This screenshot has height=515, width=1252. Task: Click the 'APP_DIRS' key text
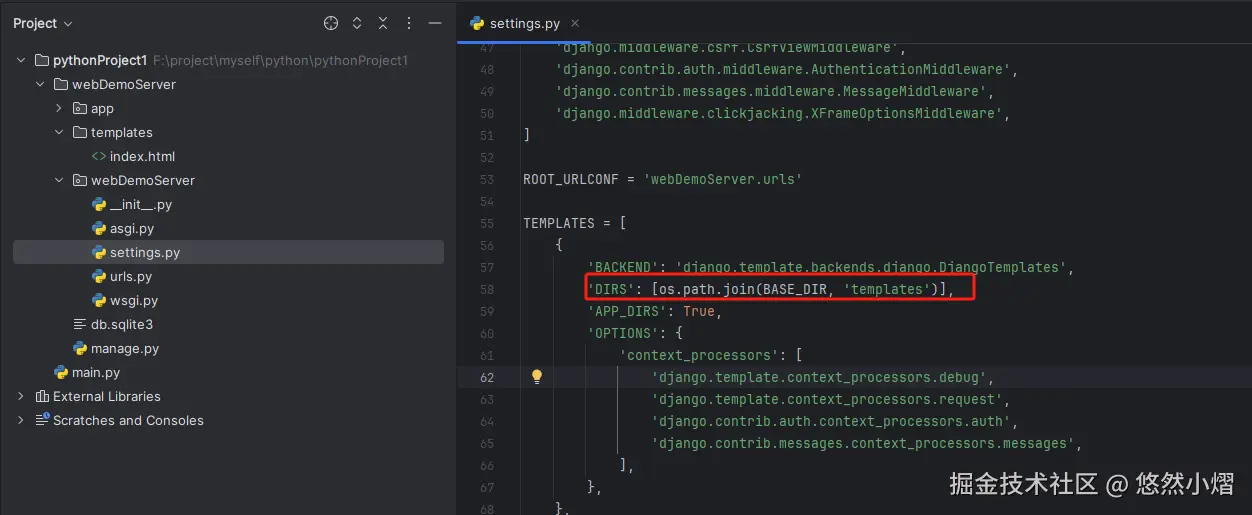click(627, 311)
